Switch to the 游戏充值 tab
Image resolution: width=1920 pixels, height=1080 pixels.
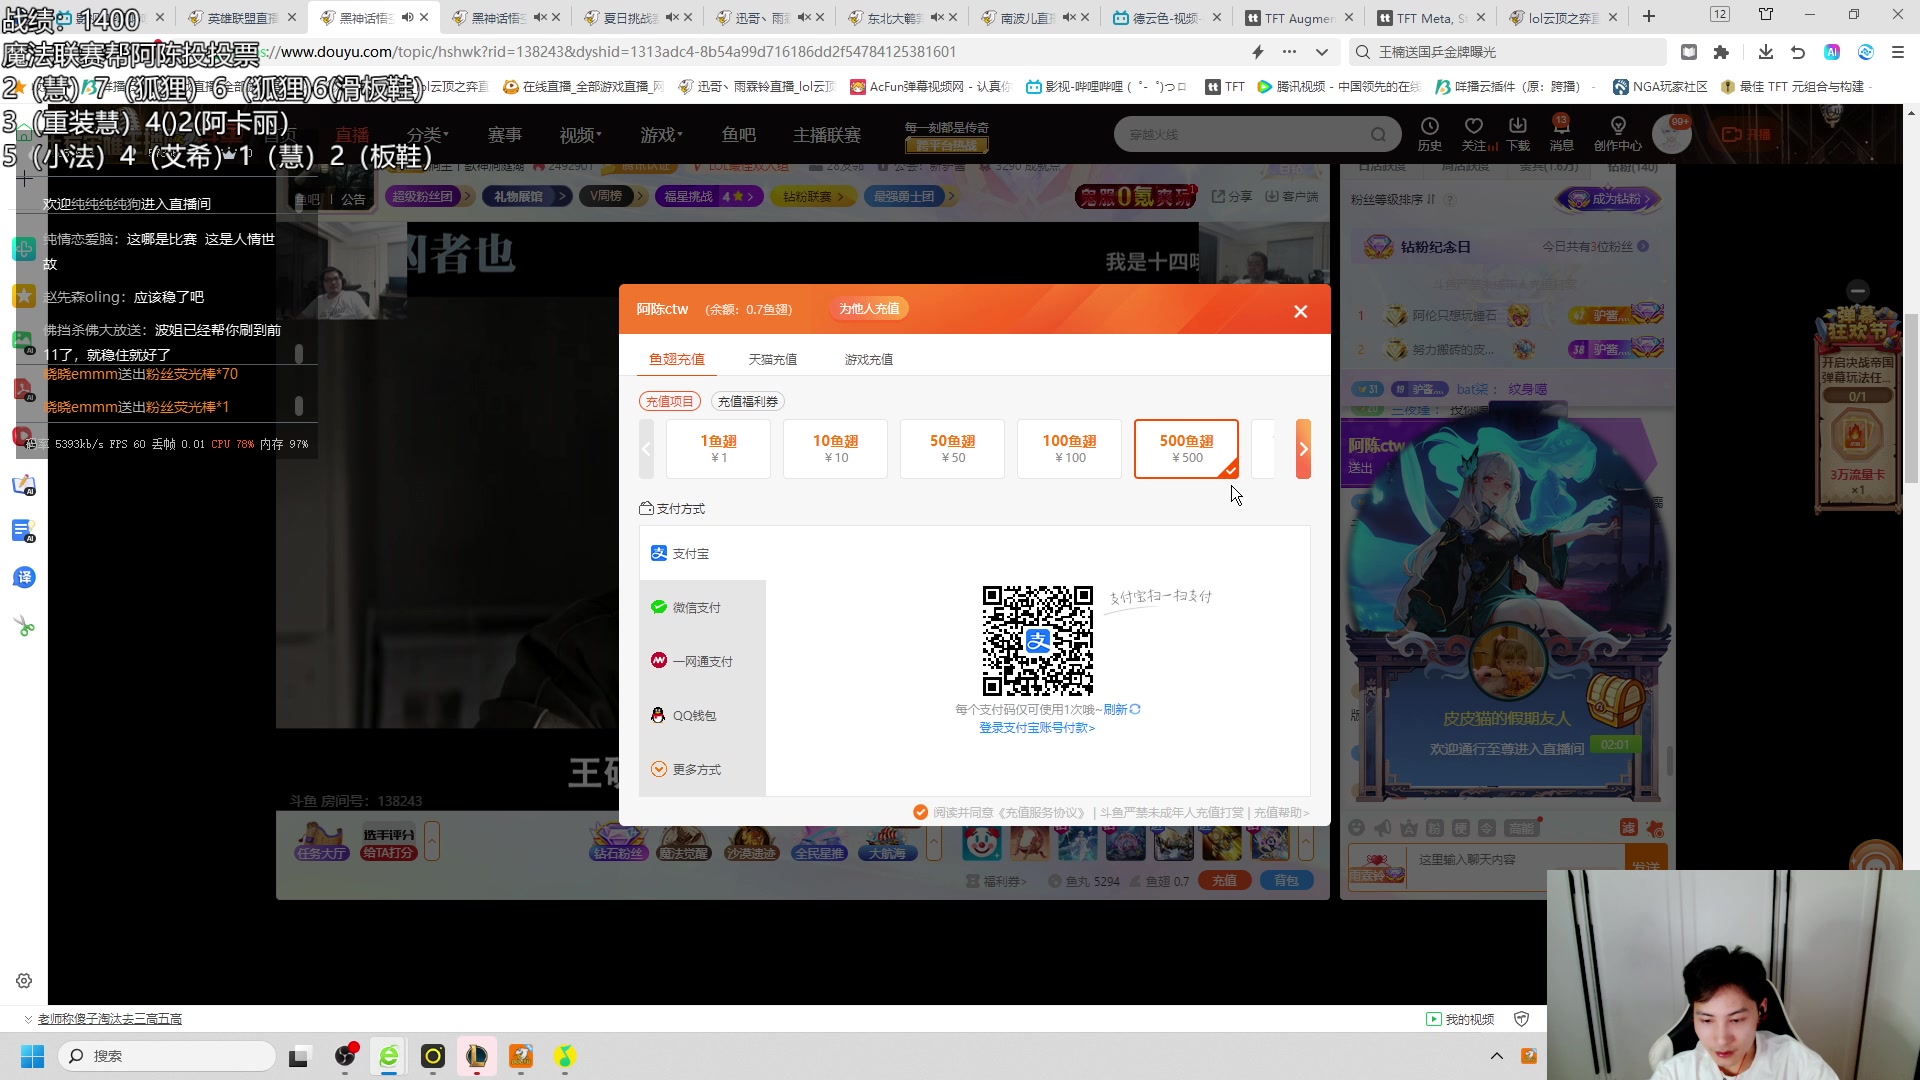tap(868, 359)
